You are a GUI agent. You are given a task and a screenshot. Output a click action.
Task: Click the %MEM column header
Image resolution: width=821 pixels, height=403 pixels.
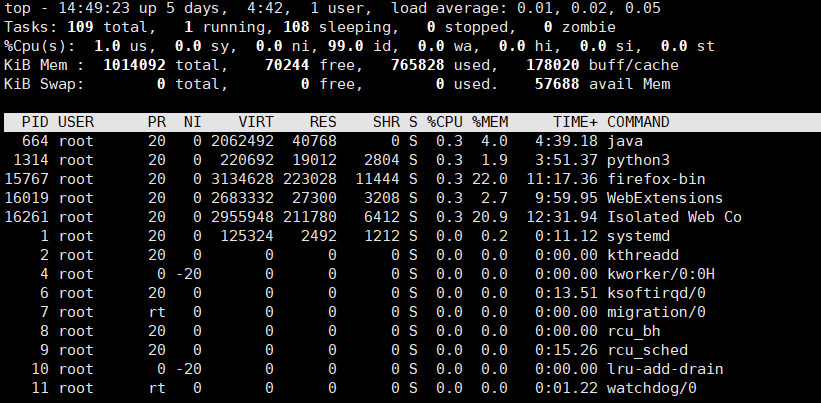(x=490, y=122)
